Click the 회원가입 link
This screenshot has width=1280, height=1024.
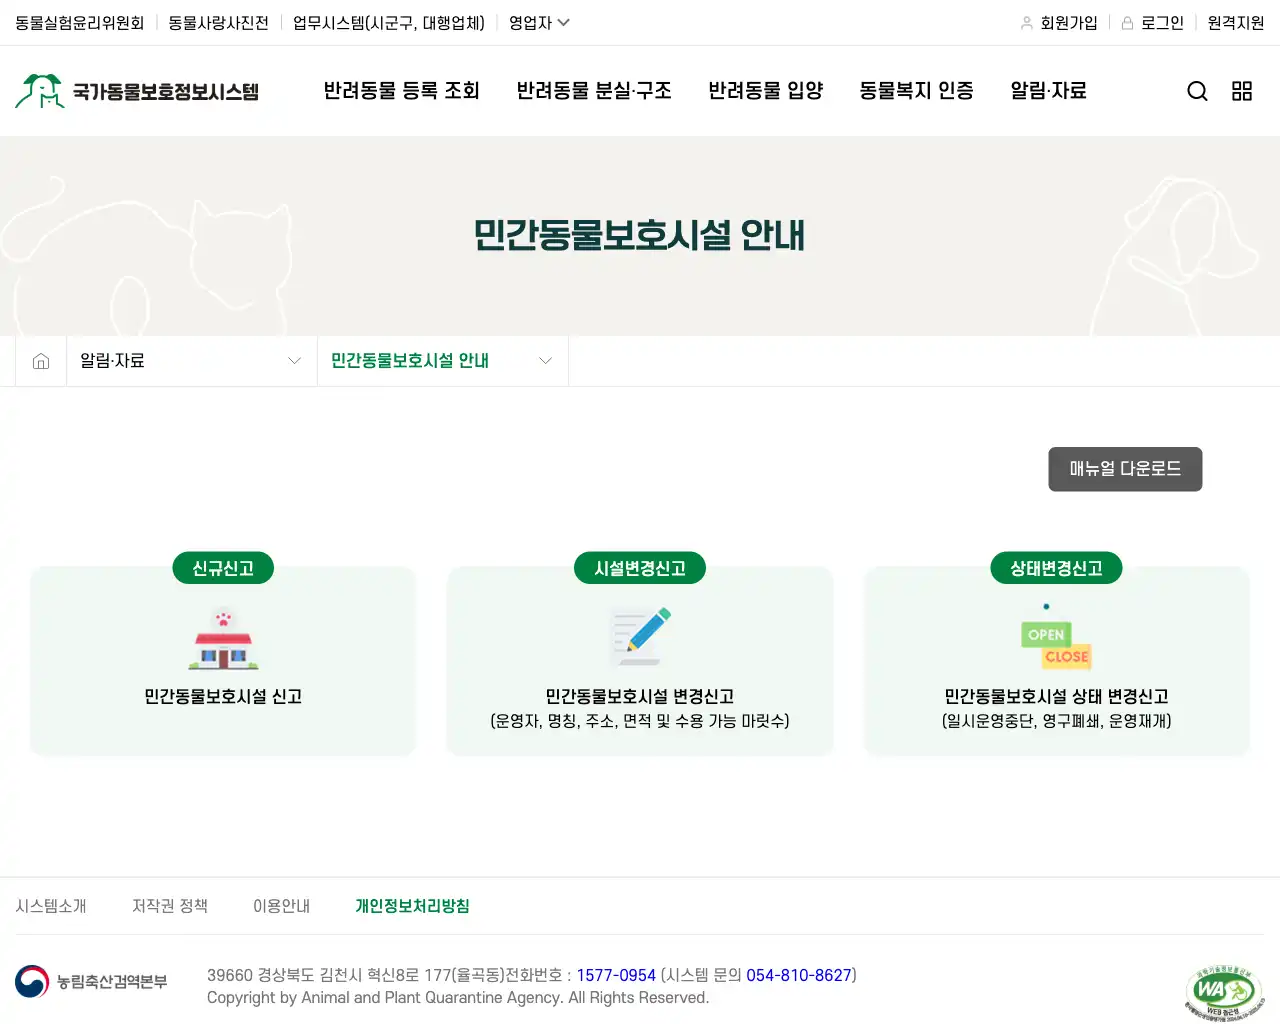coord(1069,23)
